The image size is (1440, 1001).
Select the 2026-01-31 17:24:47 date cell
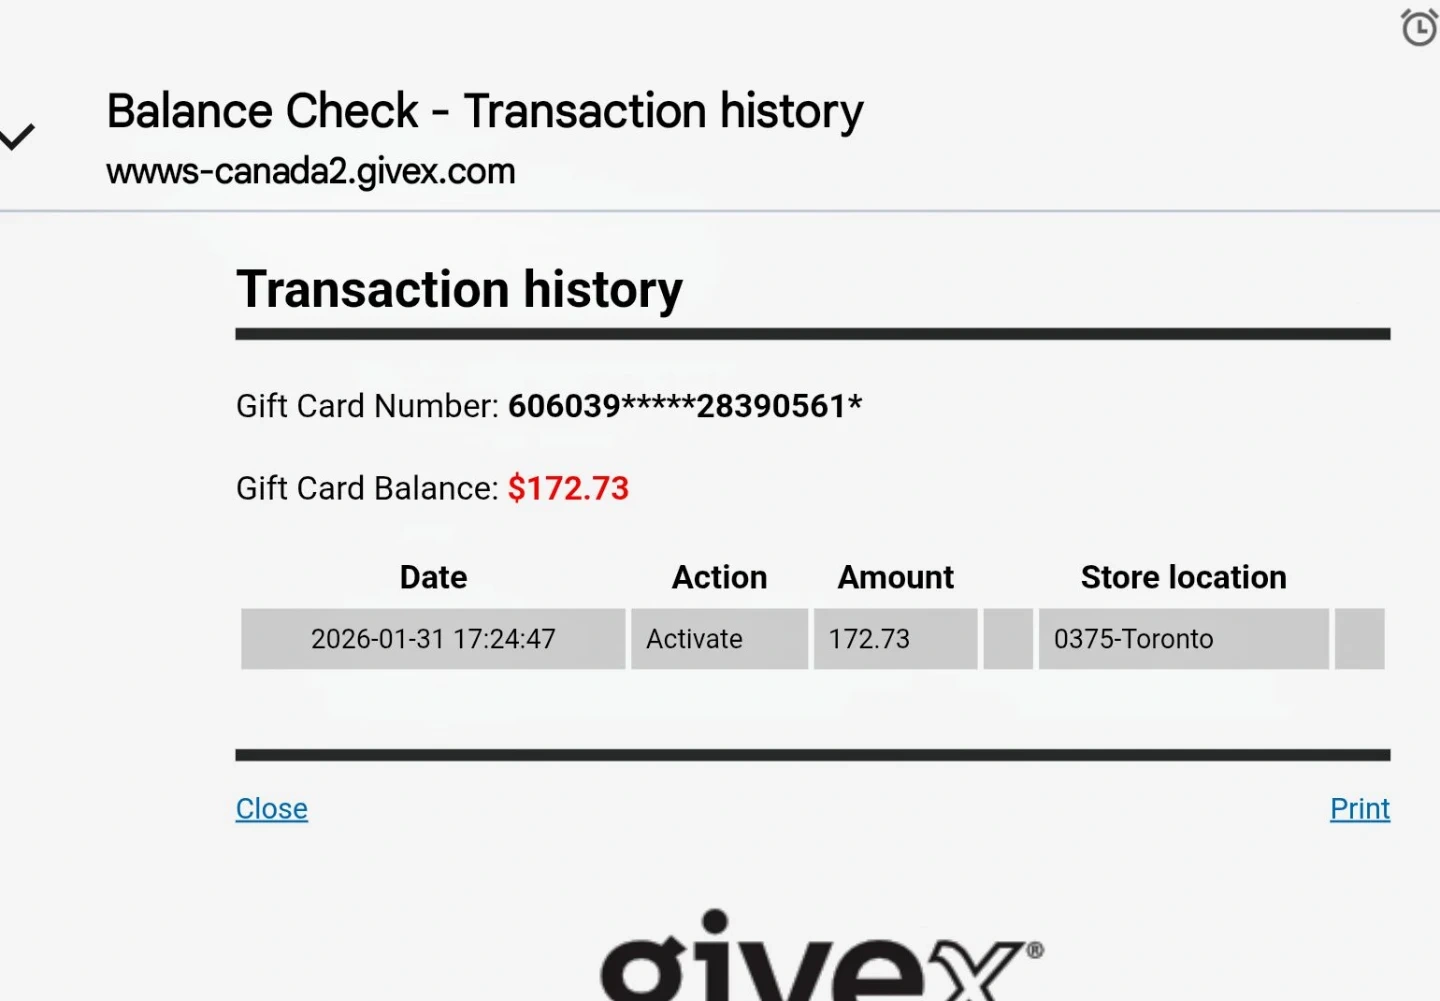pyautogui.click(x=433, y=639)
